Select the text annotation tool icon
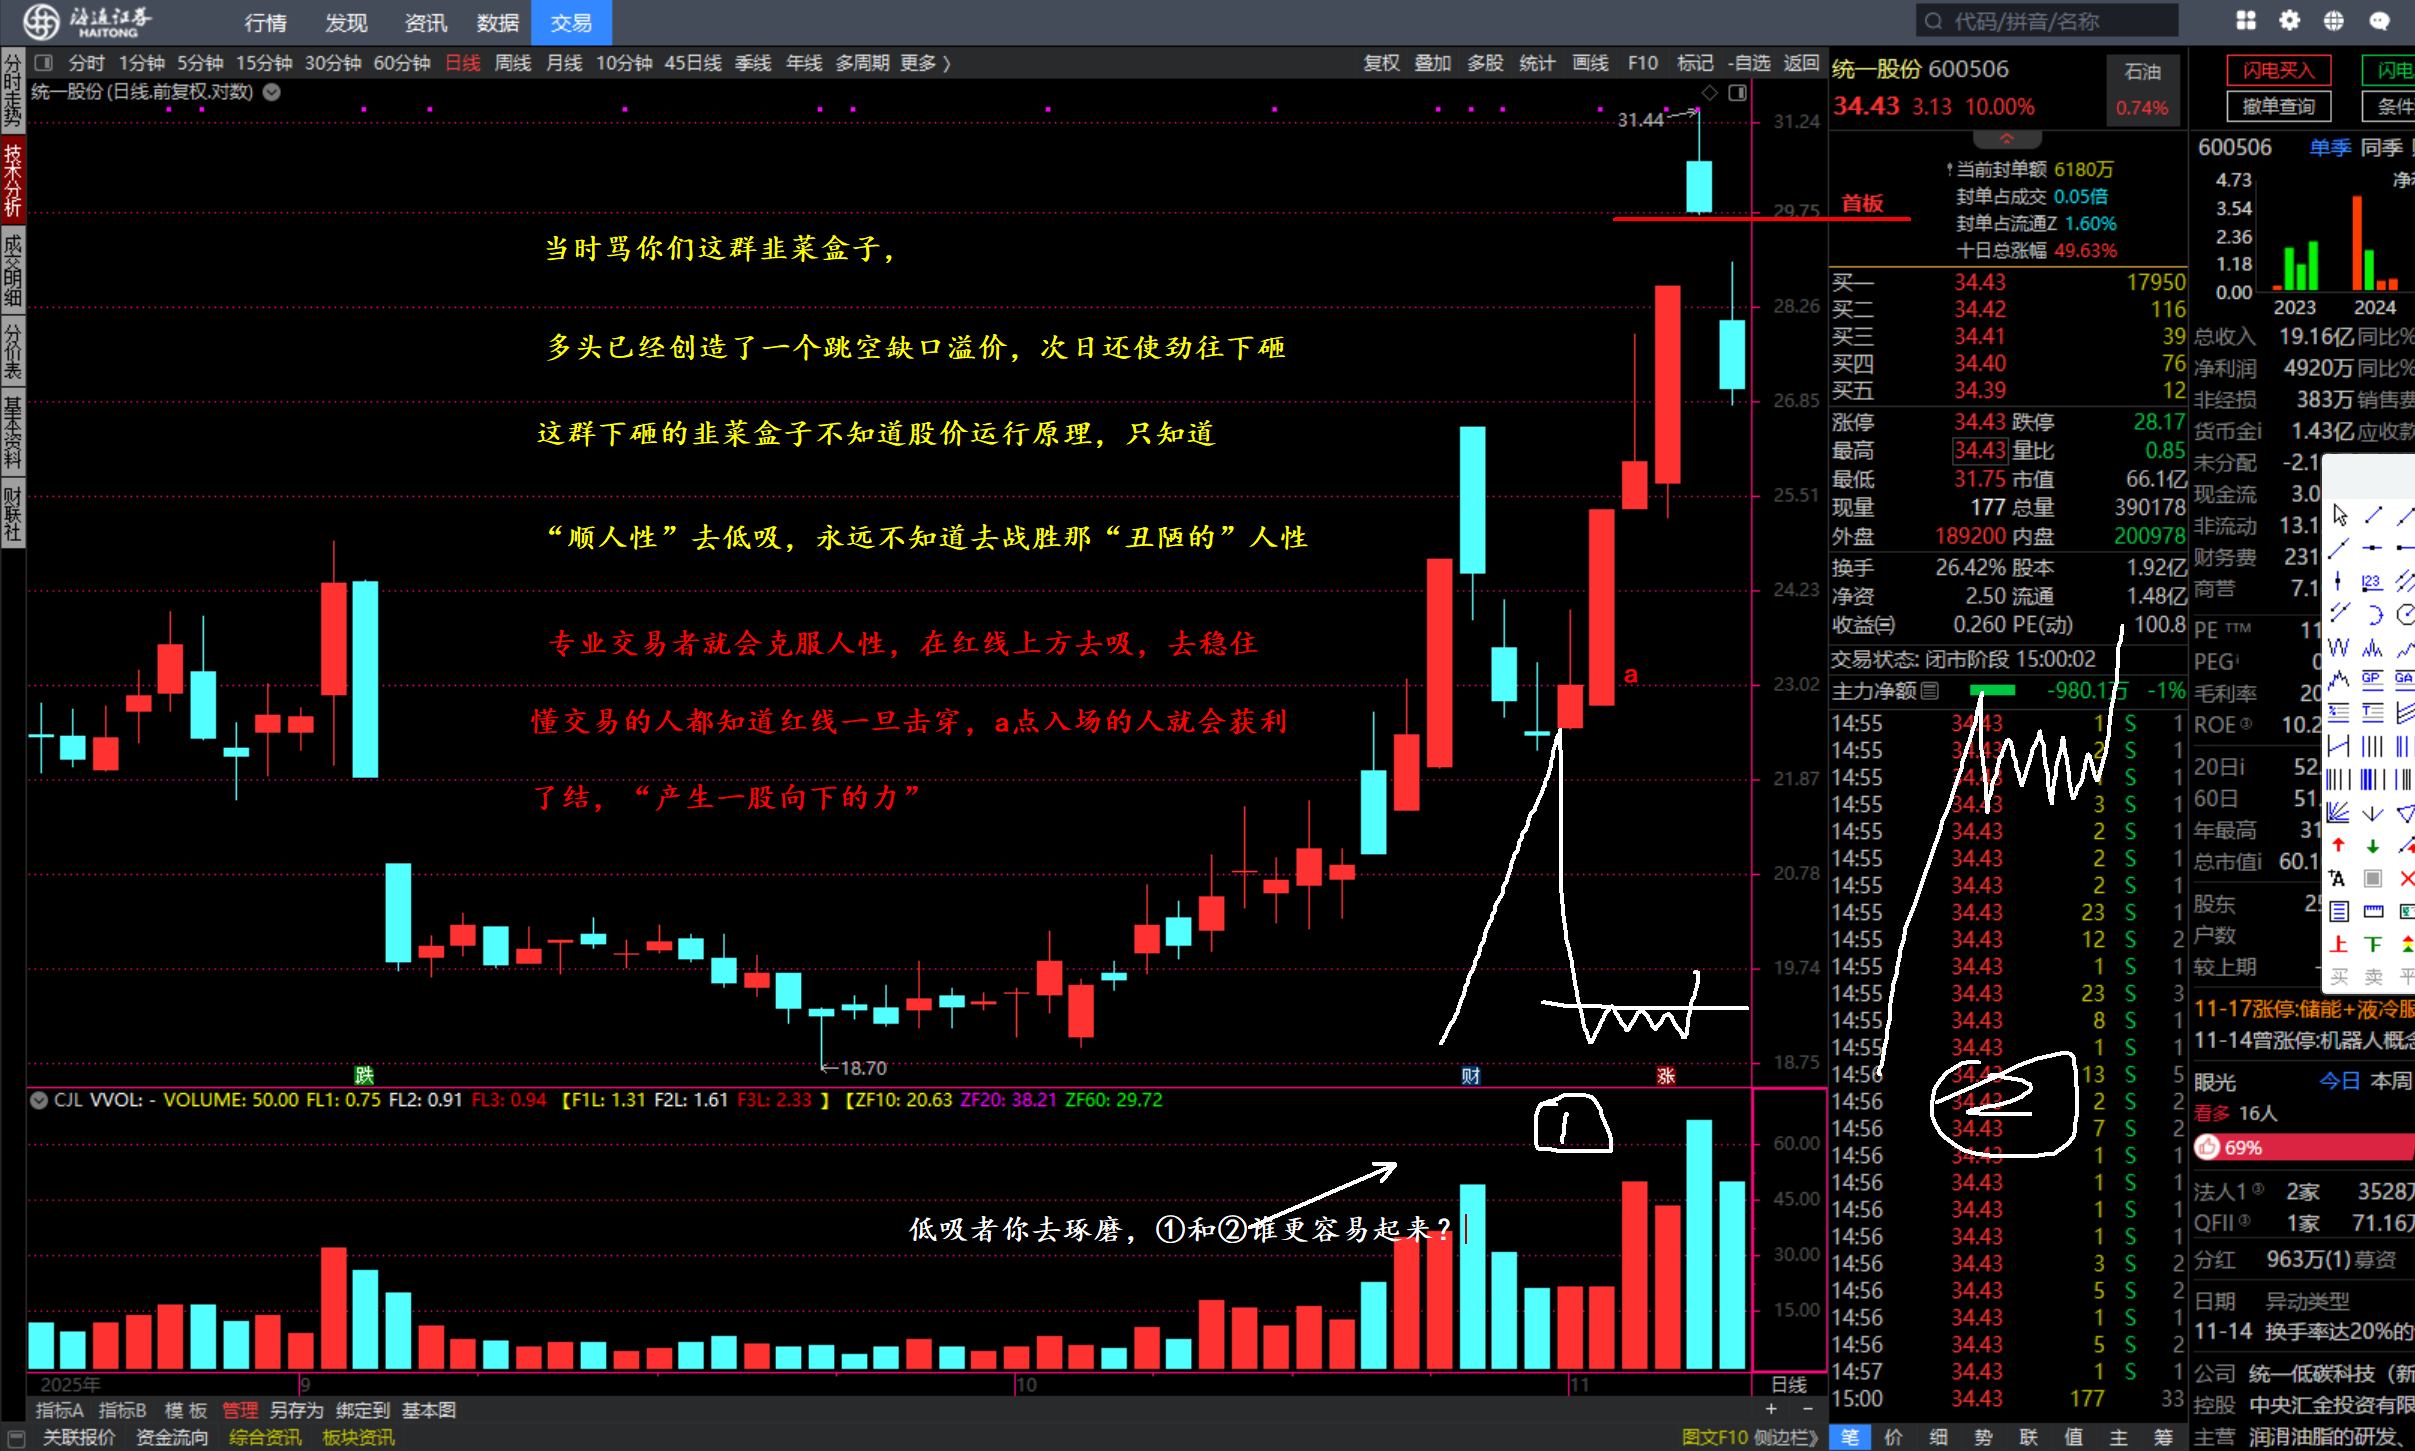The width and height of the screenshot is (2415, 1451). coord(2337,879)
